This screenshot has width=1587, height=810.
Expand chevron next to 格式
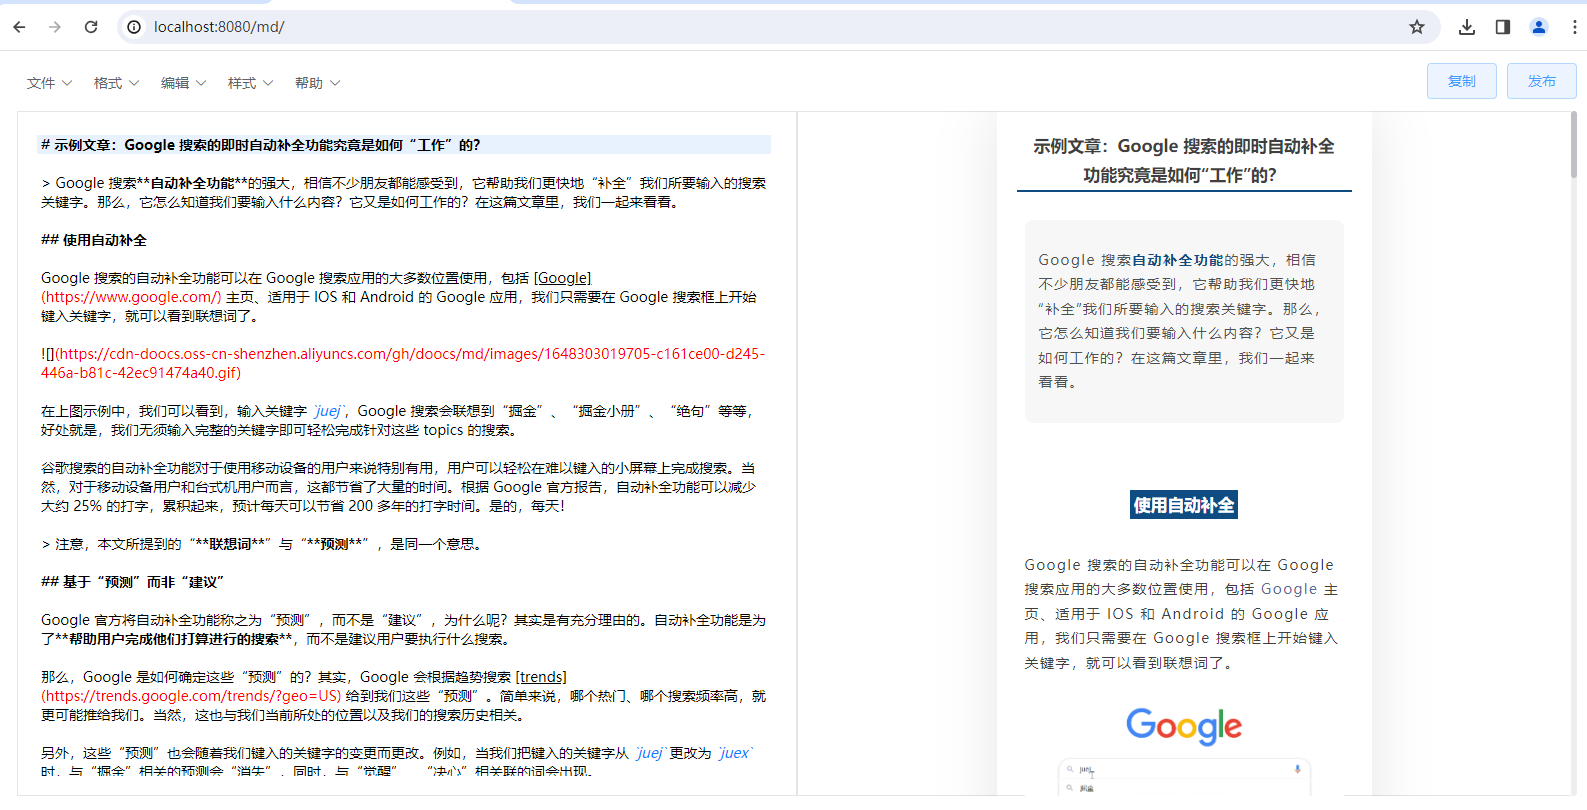coord(134,83)
